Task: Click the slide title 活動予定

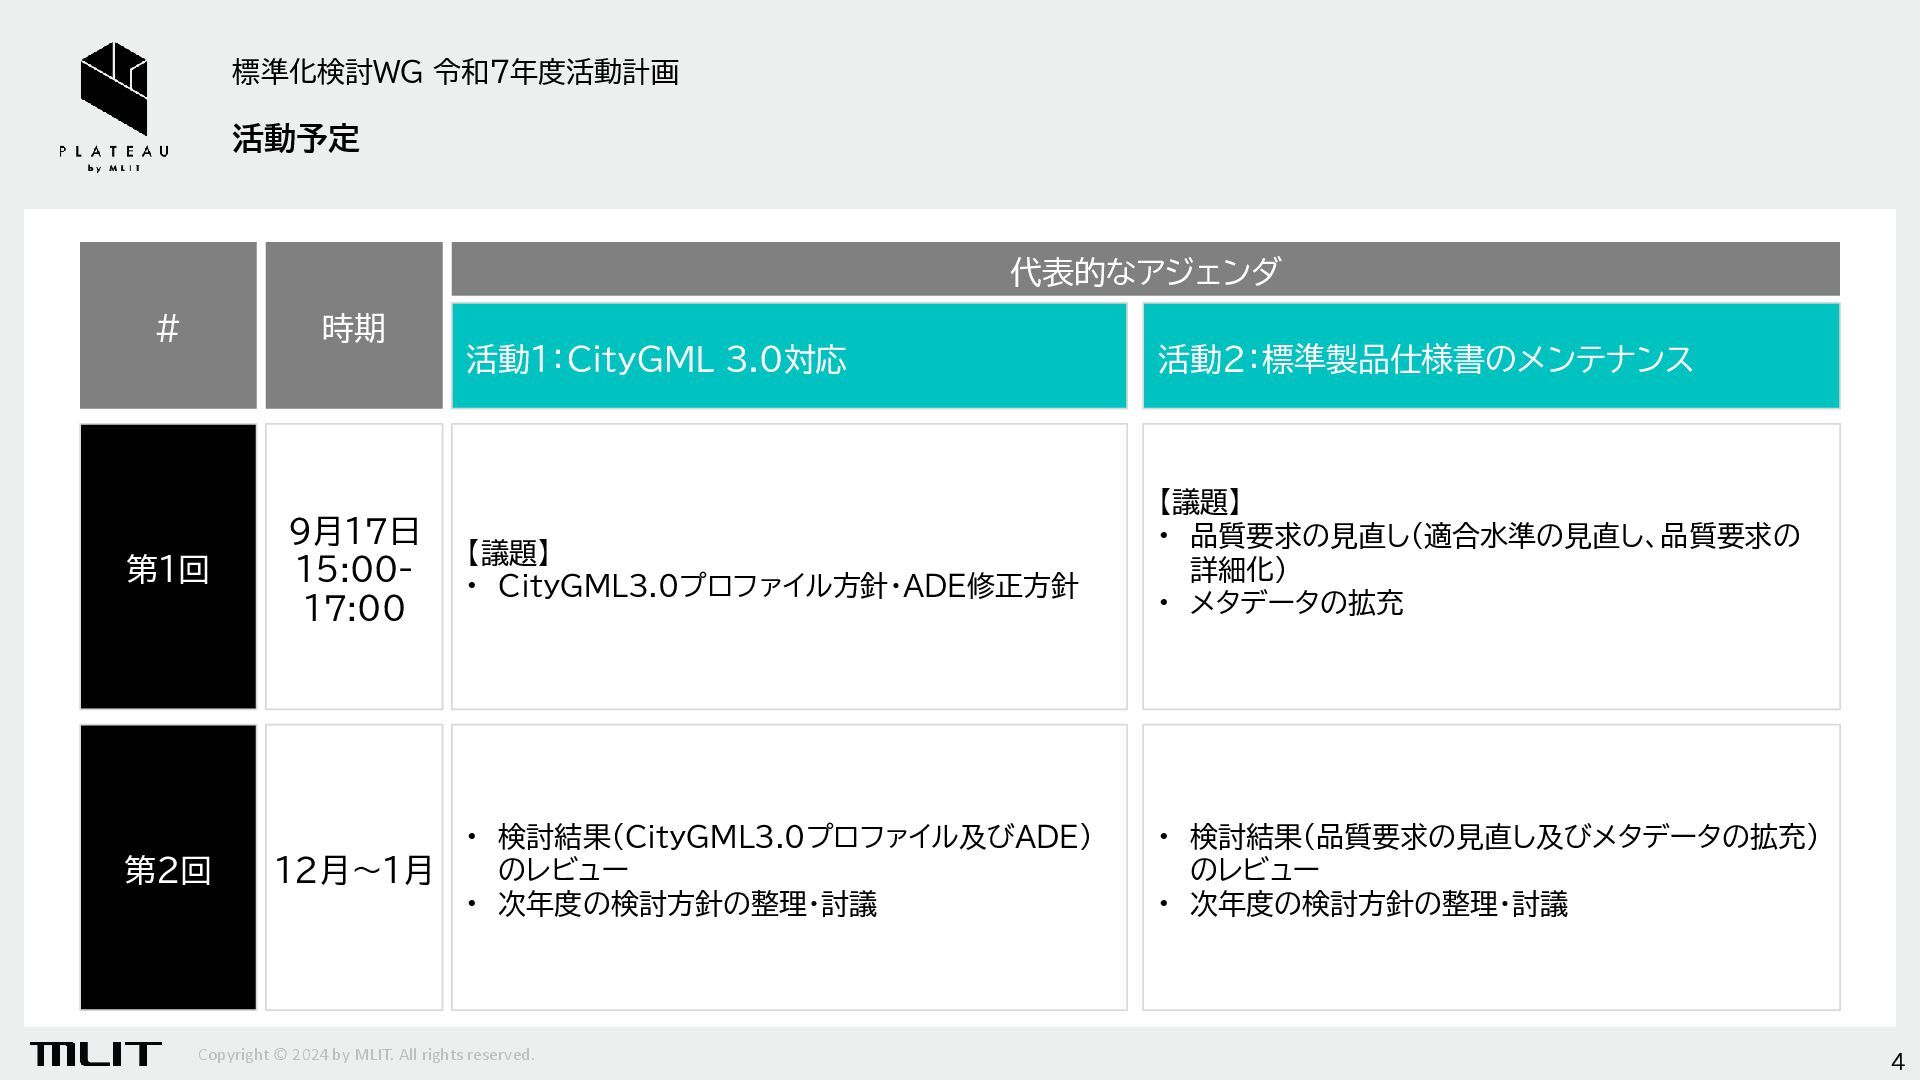Action: click(295, 138)
